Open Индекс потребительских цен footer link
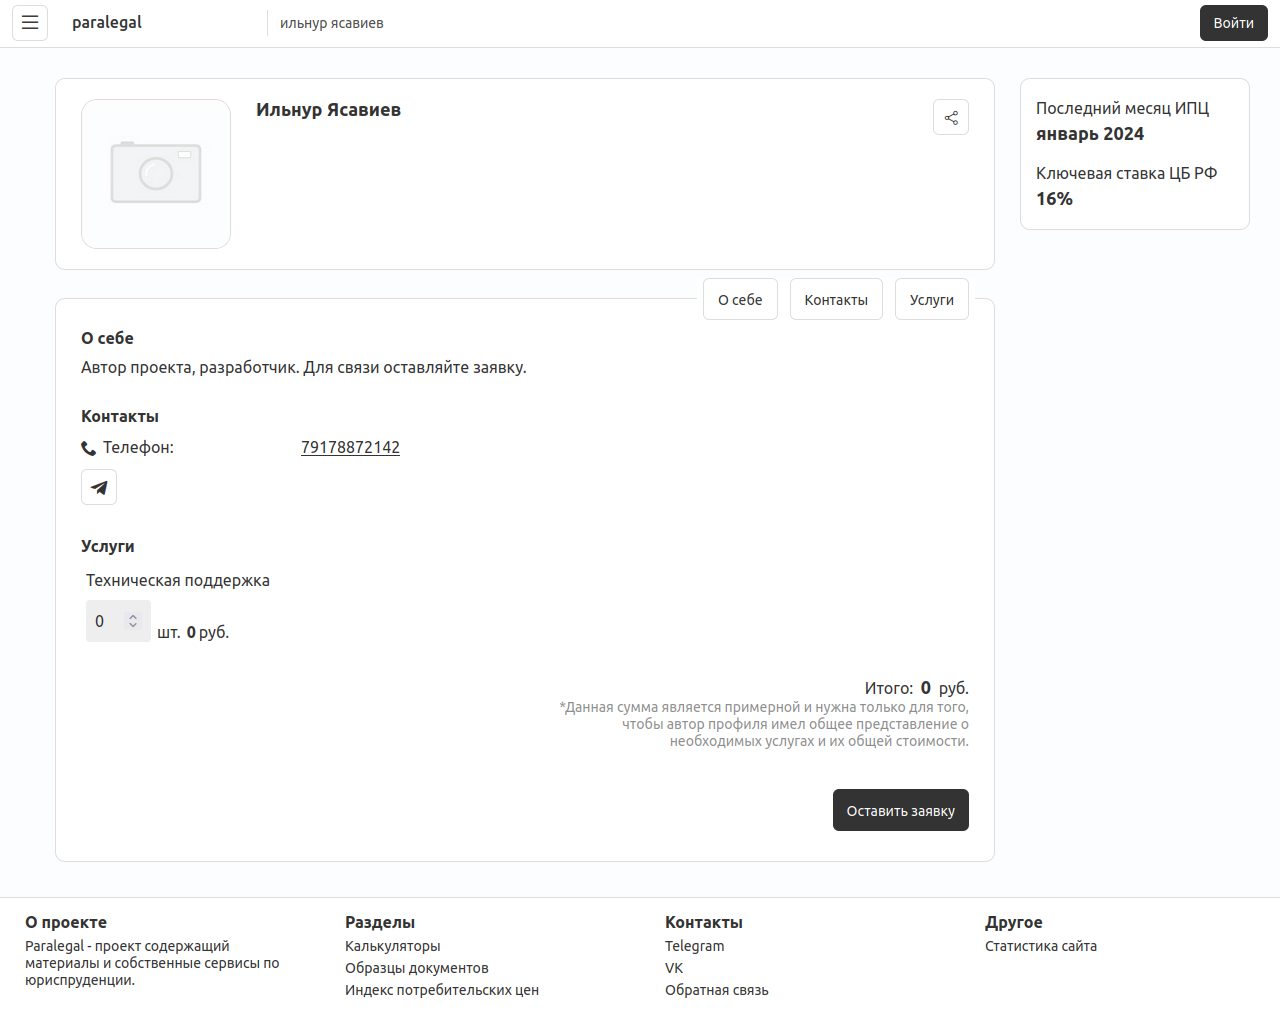 442,990
